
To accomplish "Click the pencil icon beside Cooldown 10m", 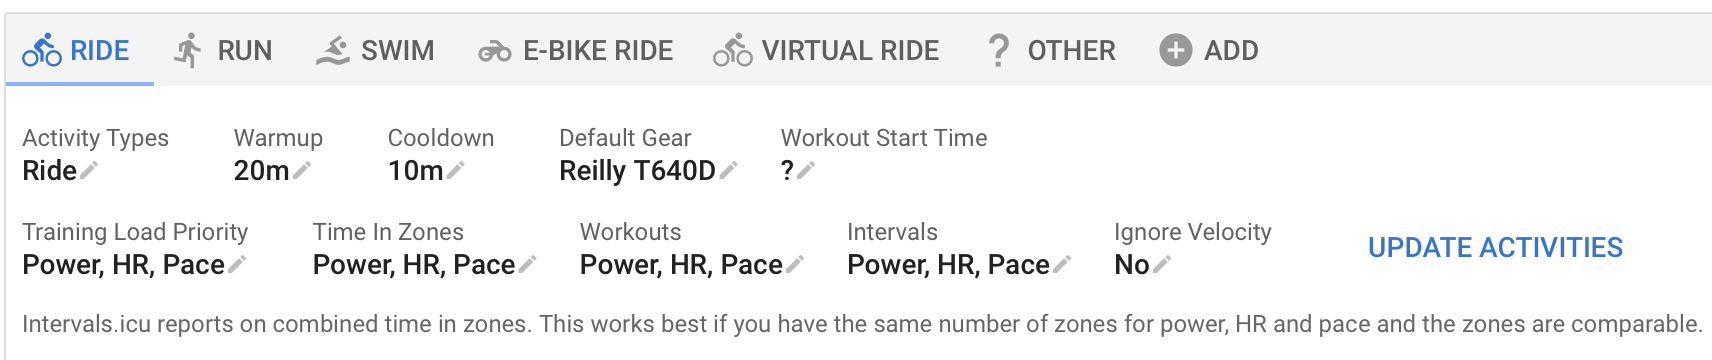I will (x=455, y=171).
